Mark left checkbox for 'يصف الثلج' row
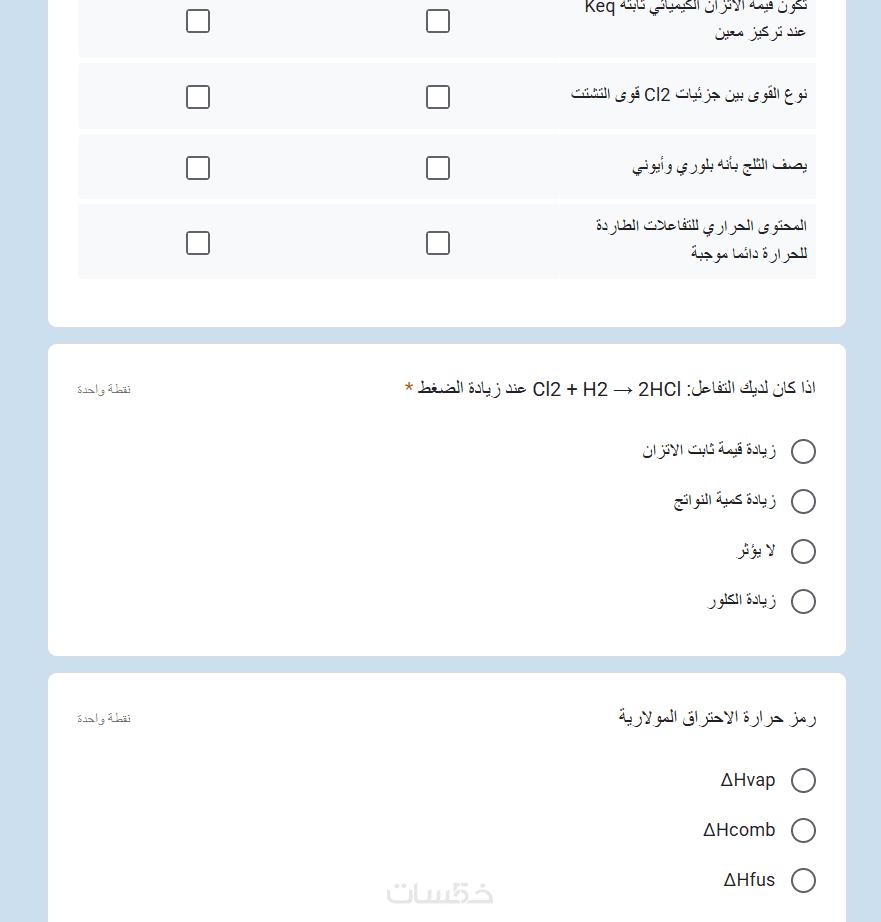 coord(198,168)
